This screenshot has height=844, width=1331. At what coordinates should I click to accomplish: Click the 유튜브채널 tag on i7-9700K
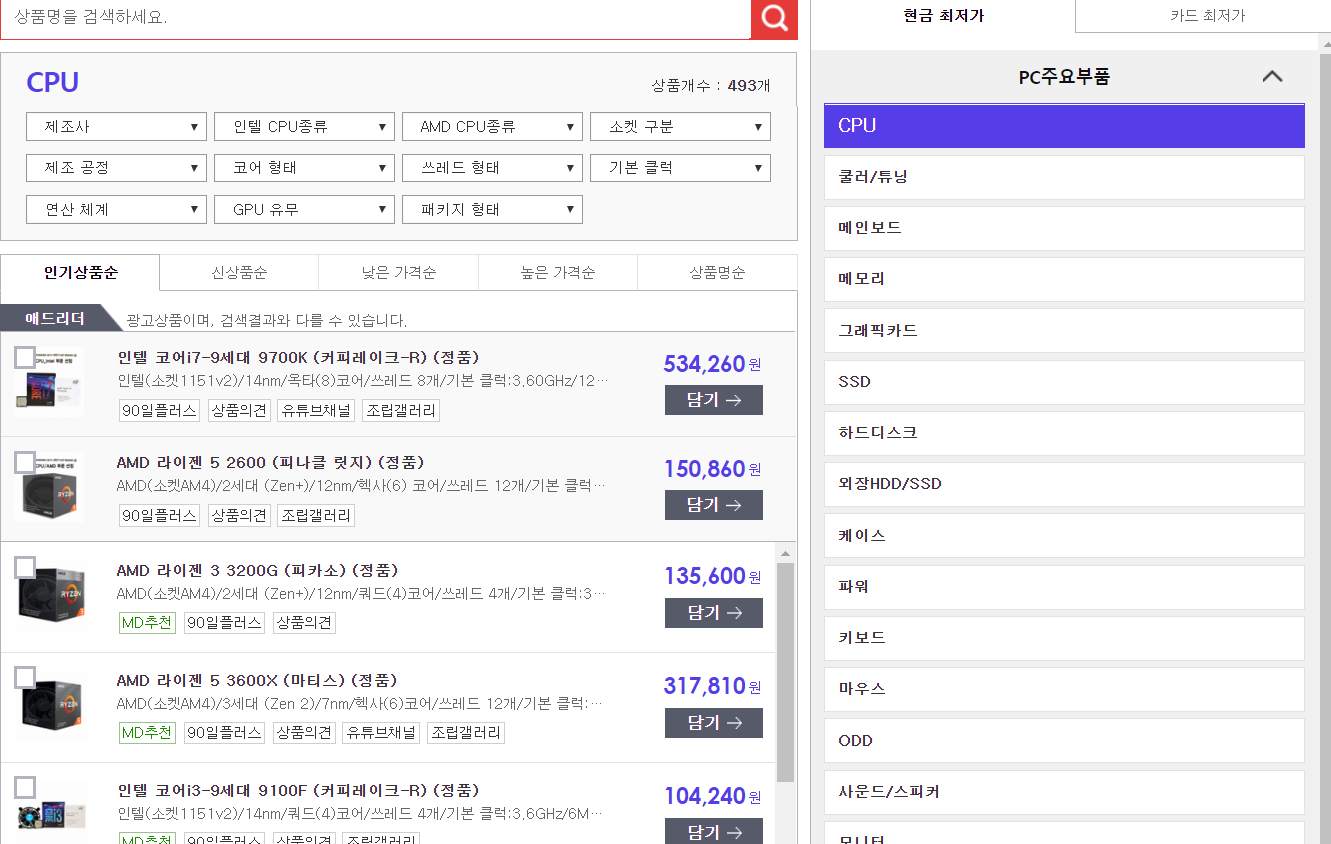tap(315, 410)
